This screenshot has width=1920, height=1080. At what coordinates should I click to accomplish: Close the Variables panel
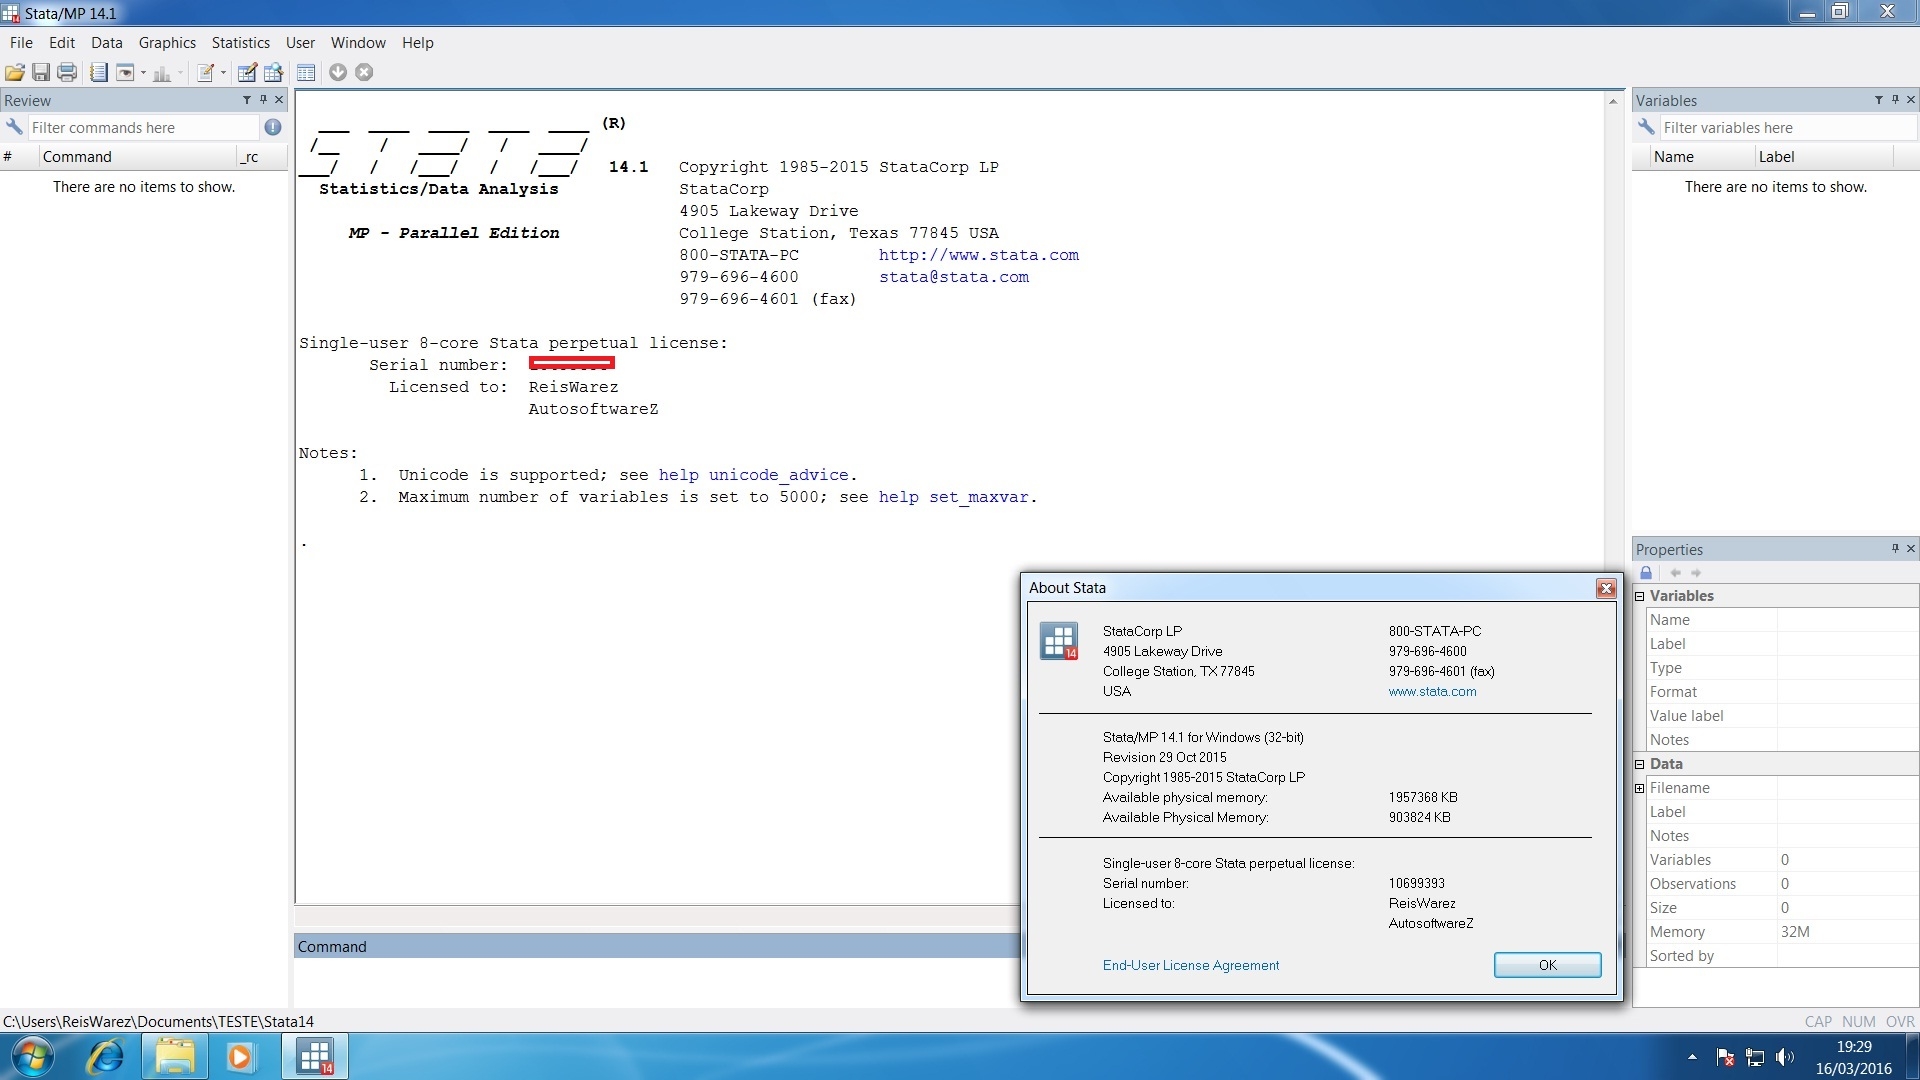tap(1911, 100)
